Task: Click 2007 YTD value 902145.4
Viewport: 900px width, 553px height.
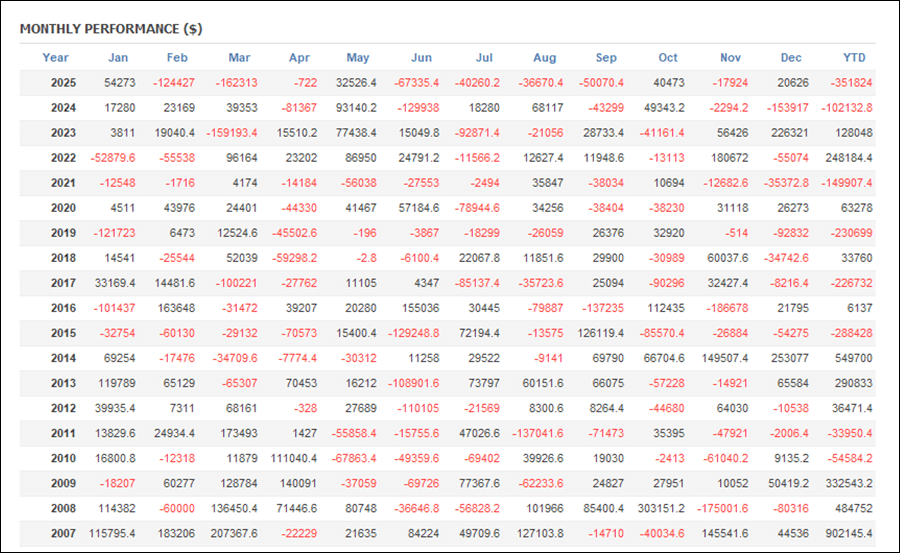Action: 846,532
